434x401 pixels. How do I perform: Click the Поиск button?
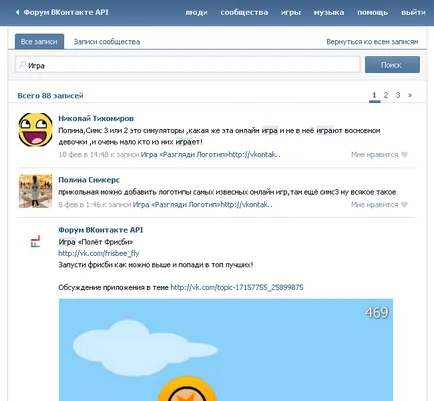coord(392,65)
